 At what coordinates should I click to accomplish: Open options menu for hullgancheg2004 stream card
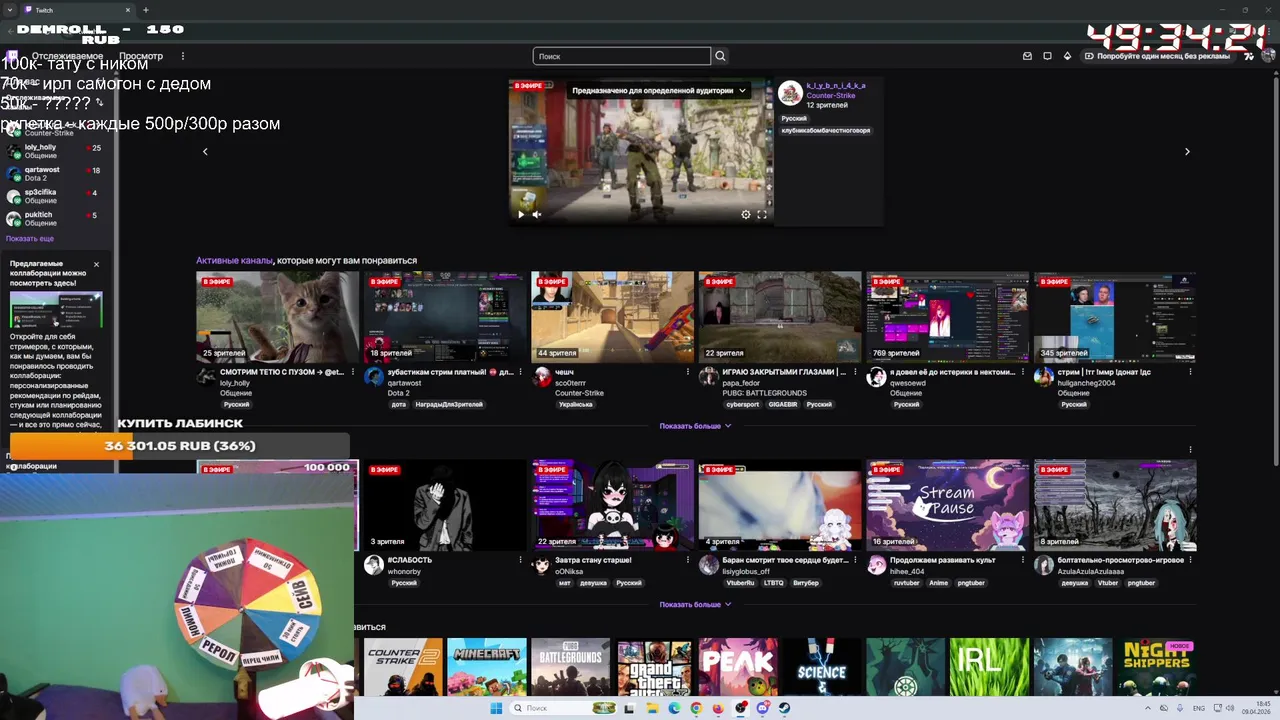(1190, 372)
